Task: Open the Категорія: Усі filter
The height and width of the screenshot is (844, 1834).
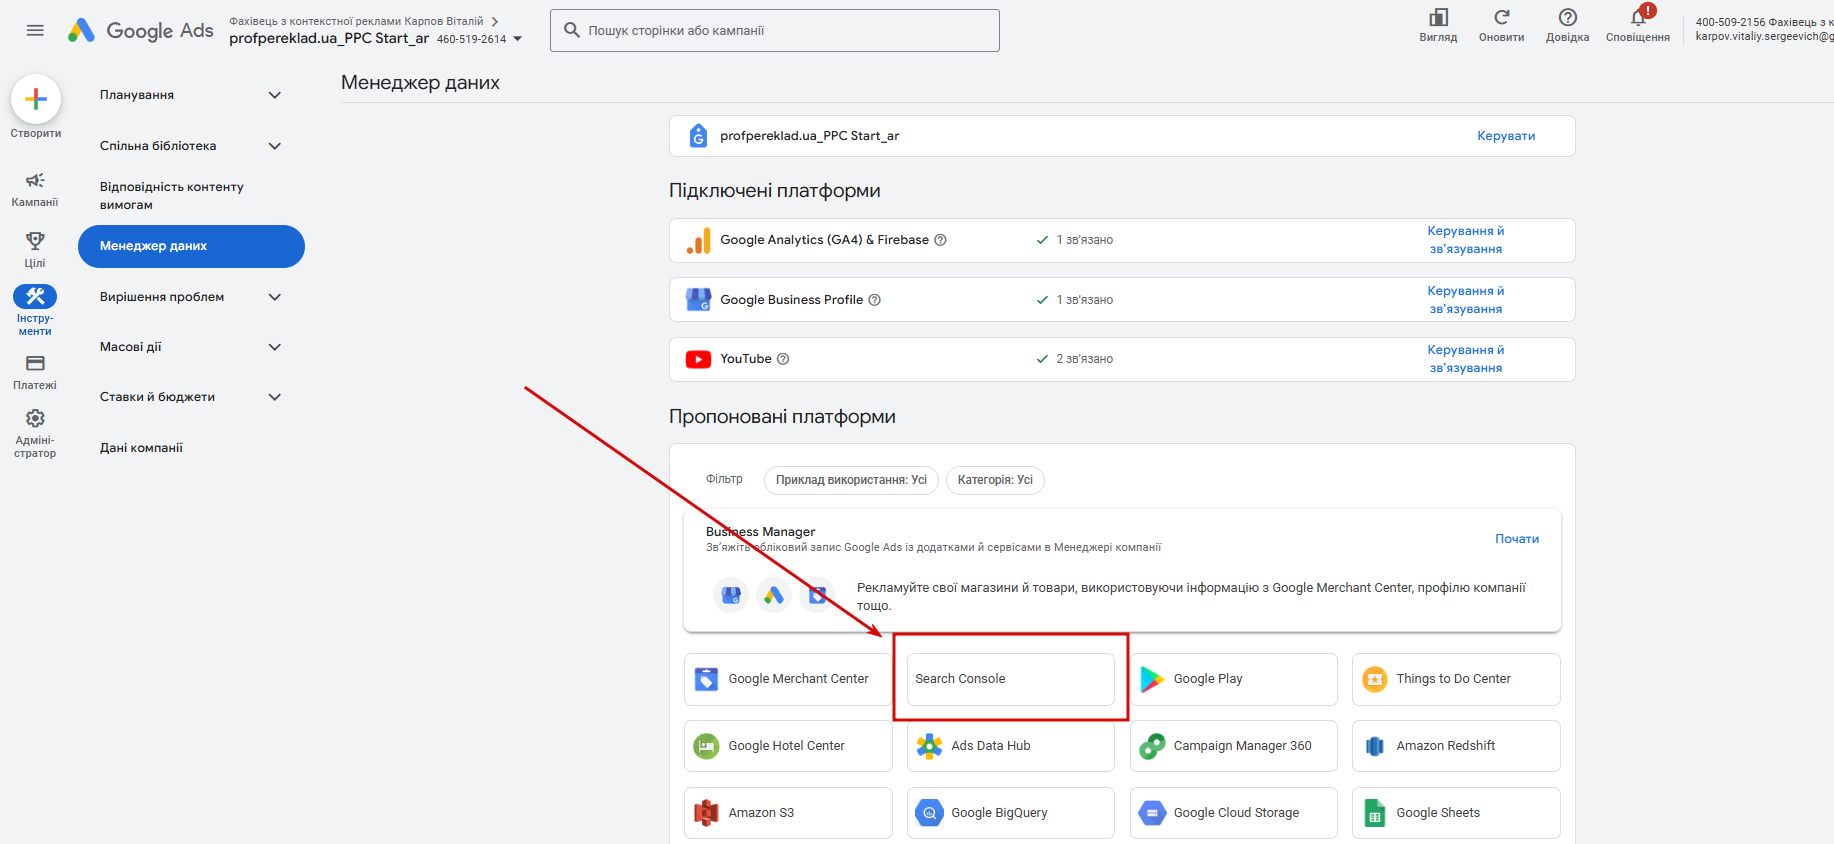Action: click(x=995, y=480)
